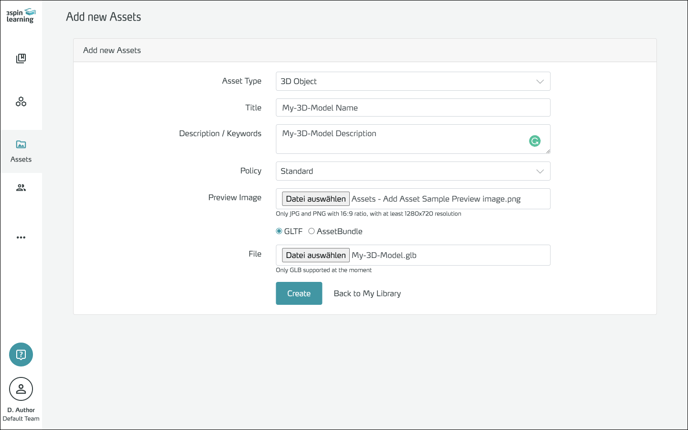Click the description textarea resize handle
This screenshot has height=430, width=688.
point(547,151)
